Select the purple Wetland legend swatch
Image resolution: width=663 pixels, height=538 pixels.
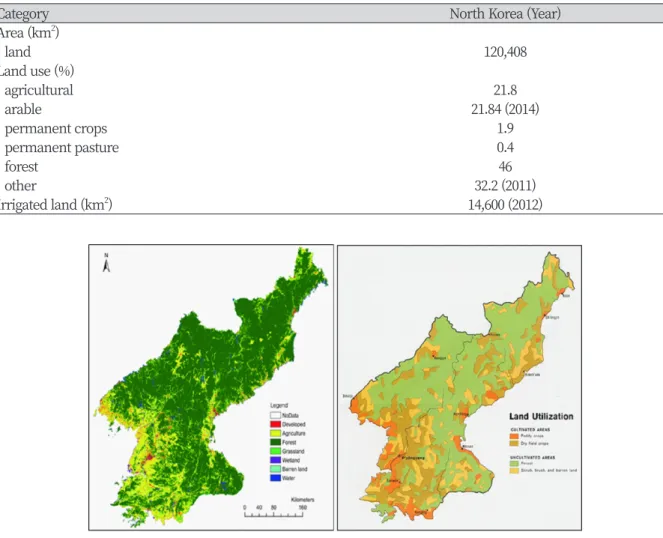(x=275, y=460)
